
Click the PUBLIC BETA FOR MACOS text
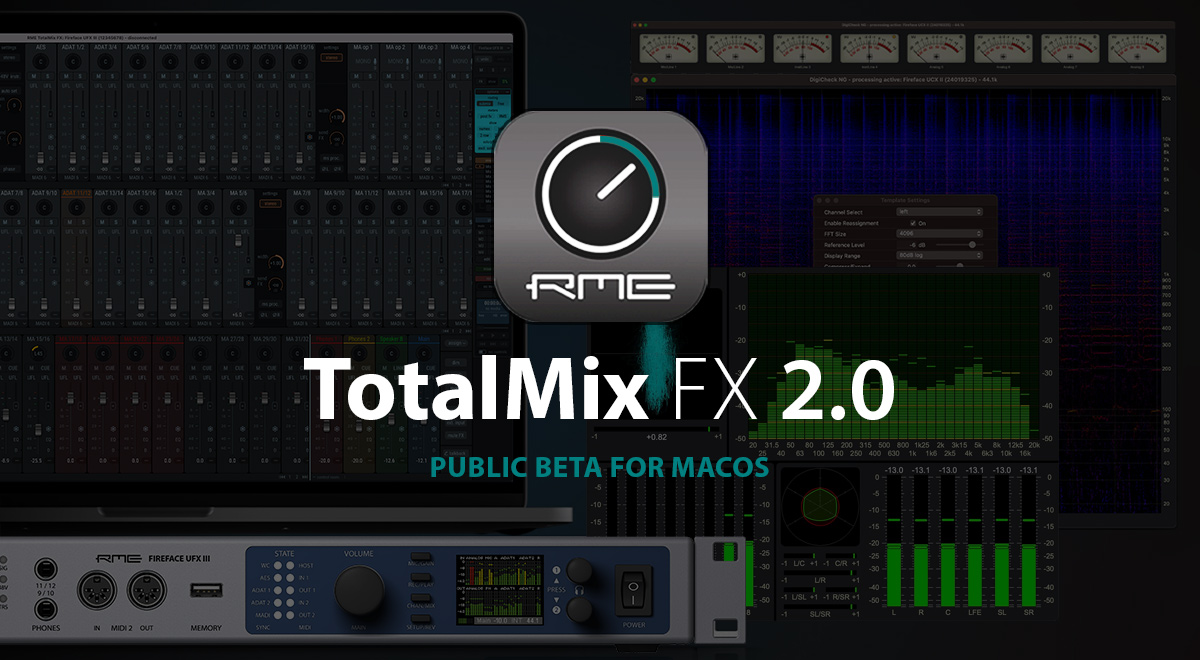(600, 467)
